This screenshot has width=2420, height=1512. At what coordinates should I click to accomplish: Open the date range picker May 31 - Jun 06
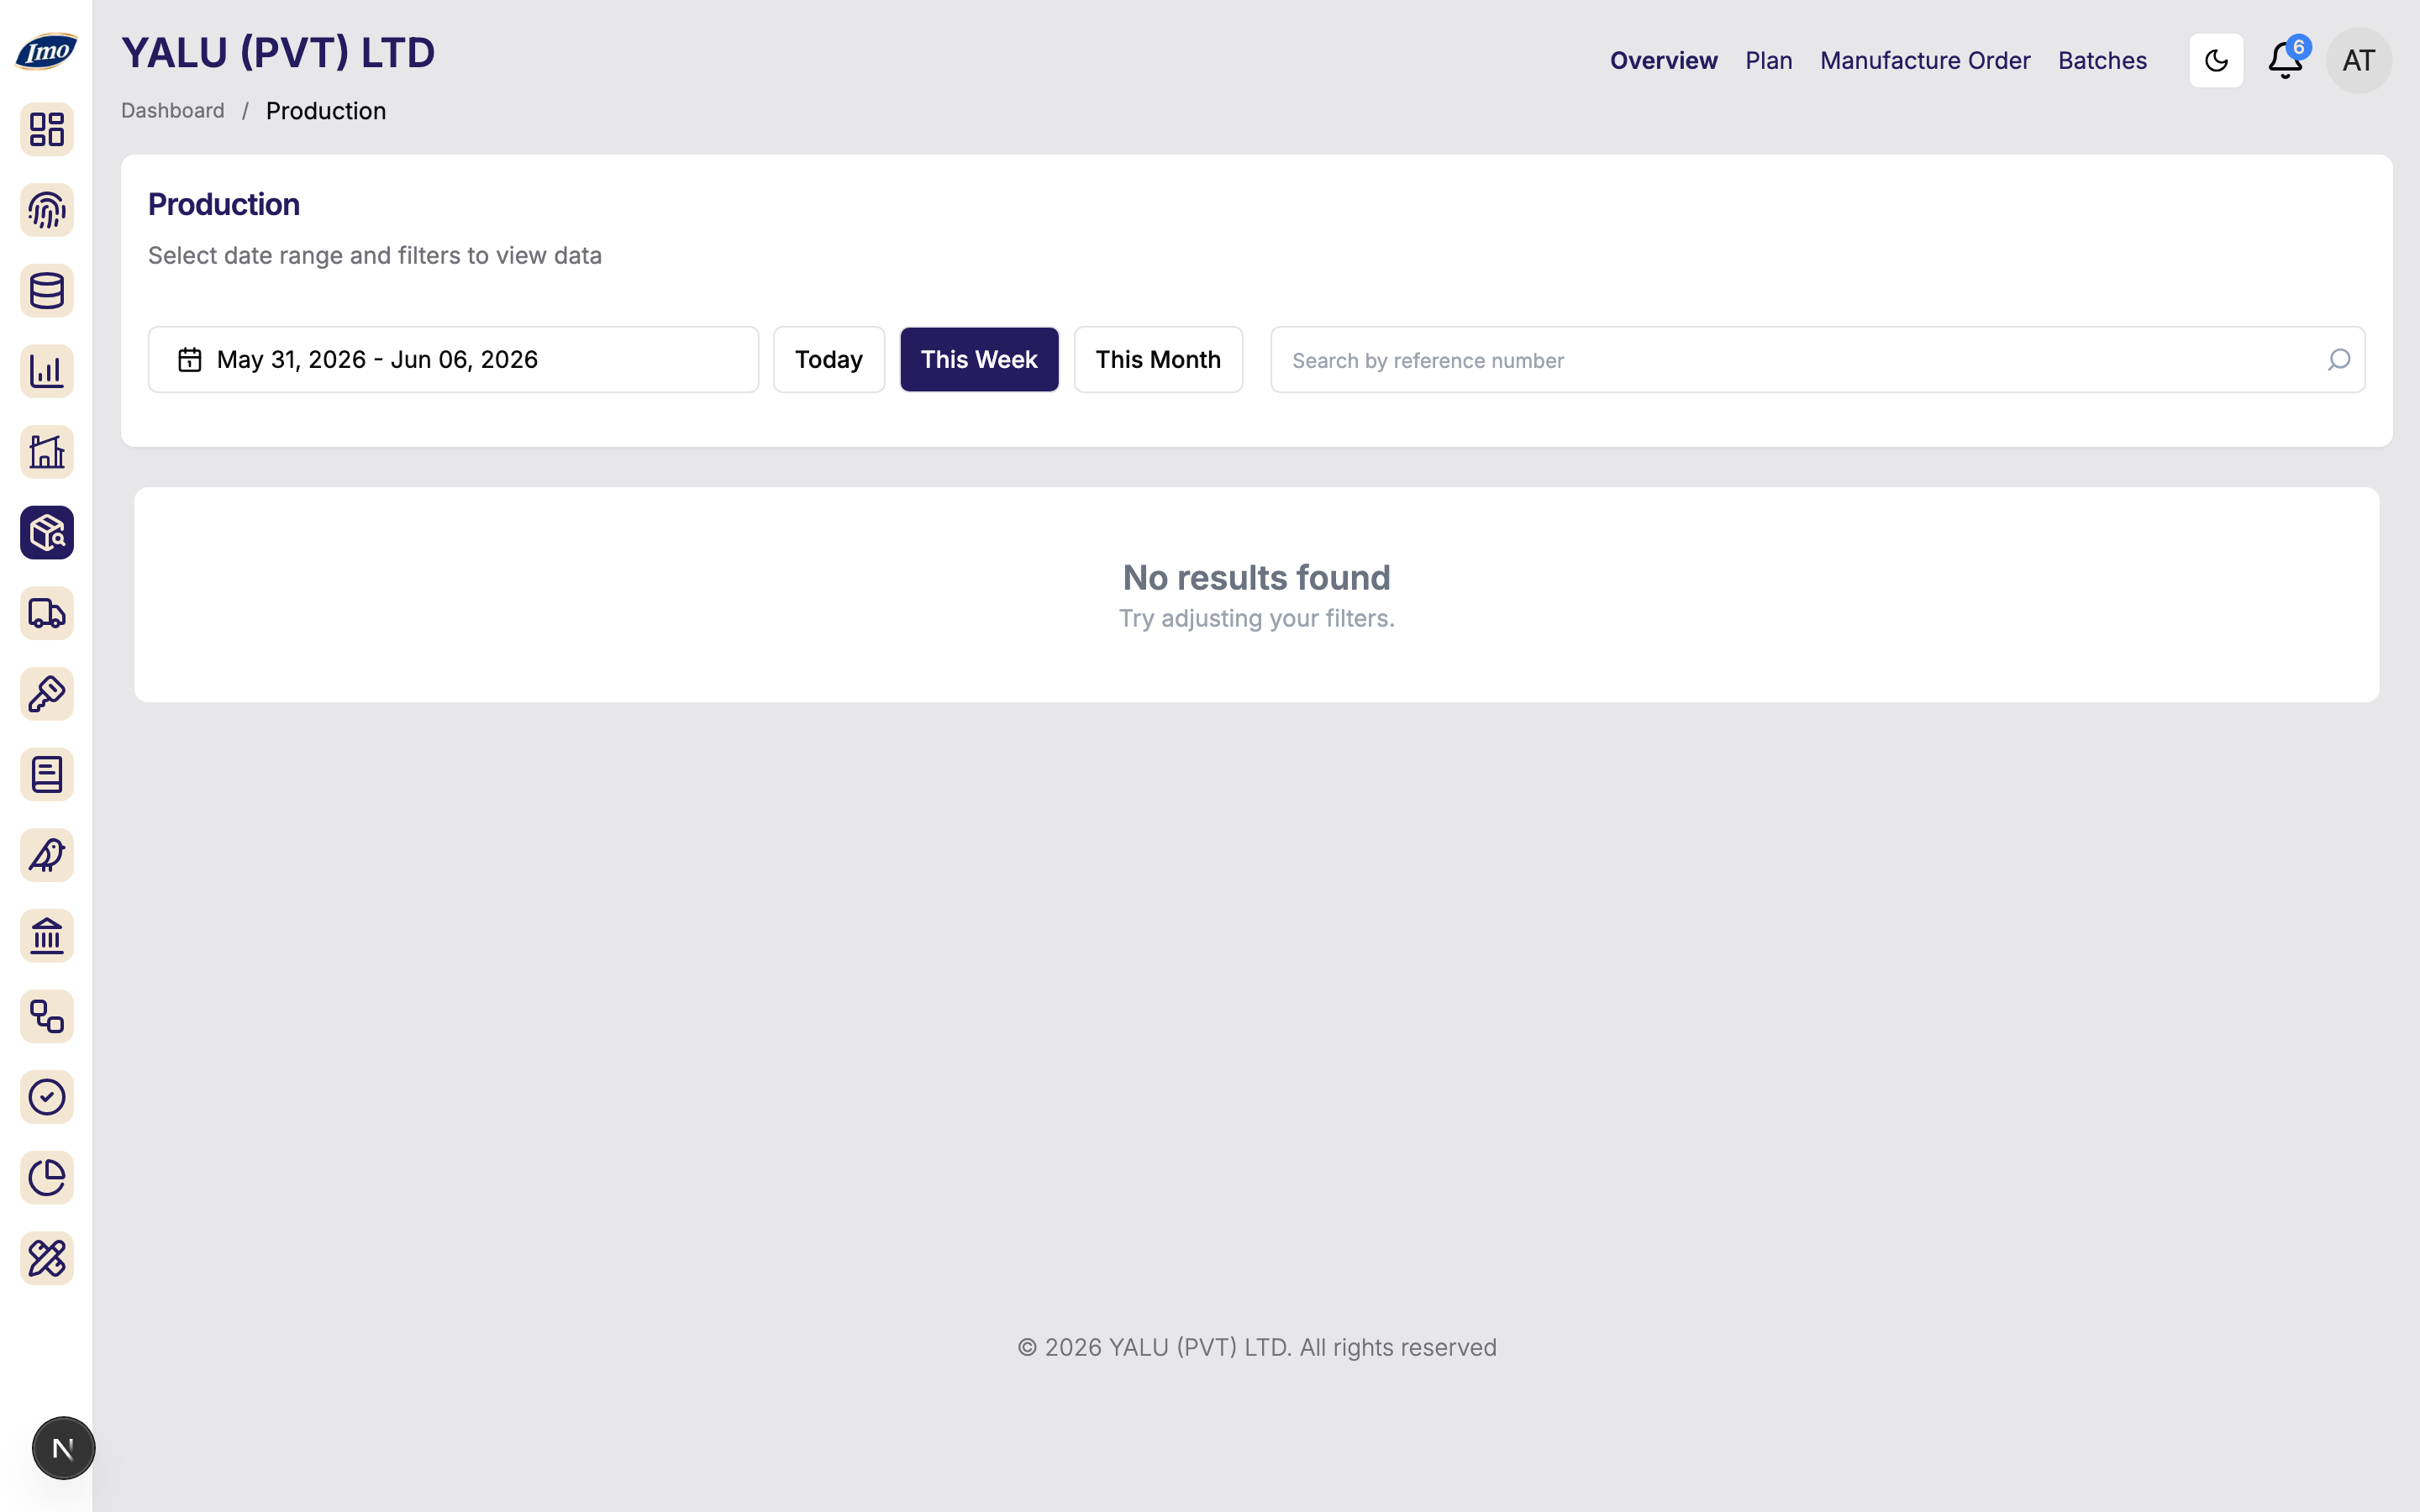(453, 360)
